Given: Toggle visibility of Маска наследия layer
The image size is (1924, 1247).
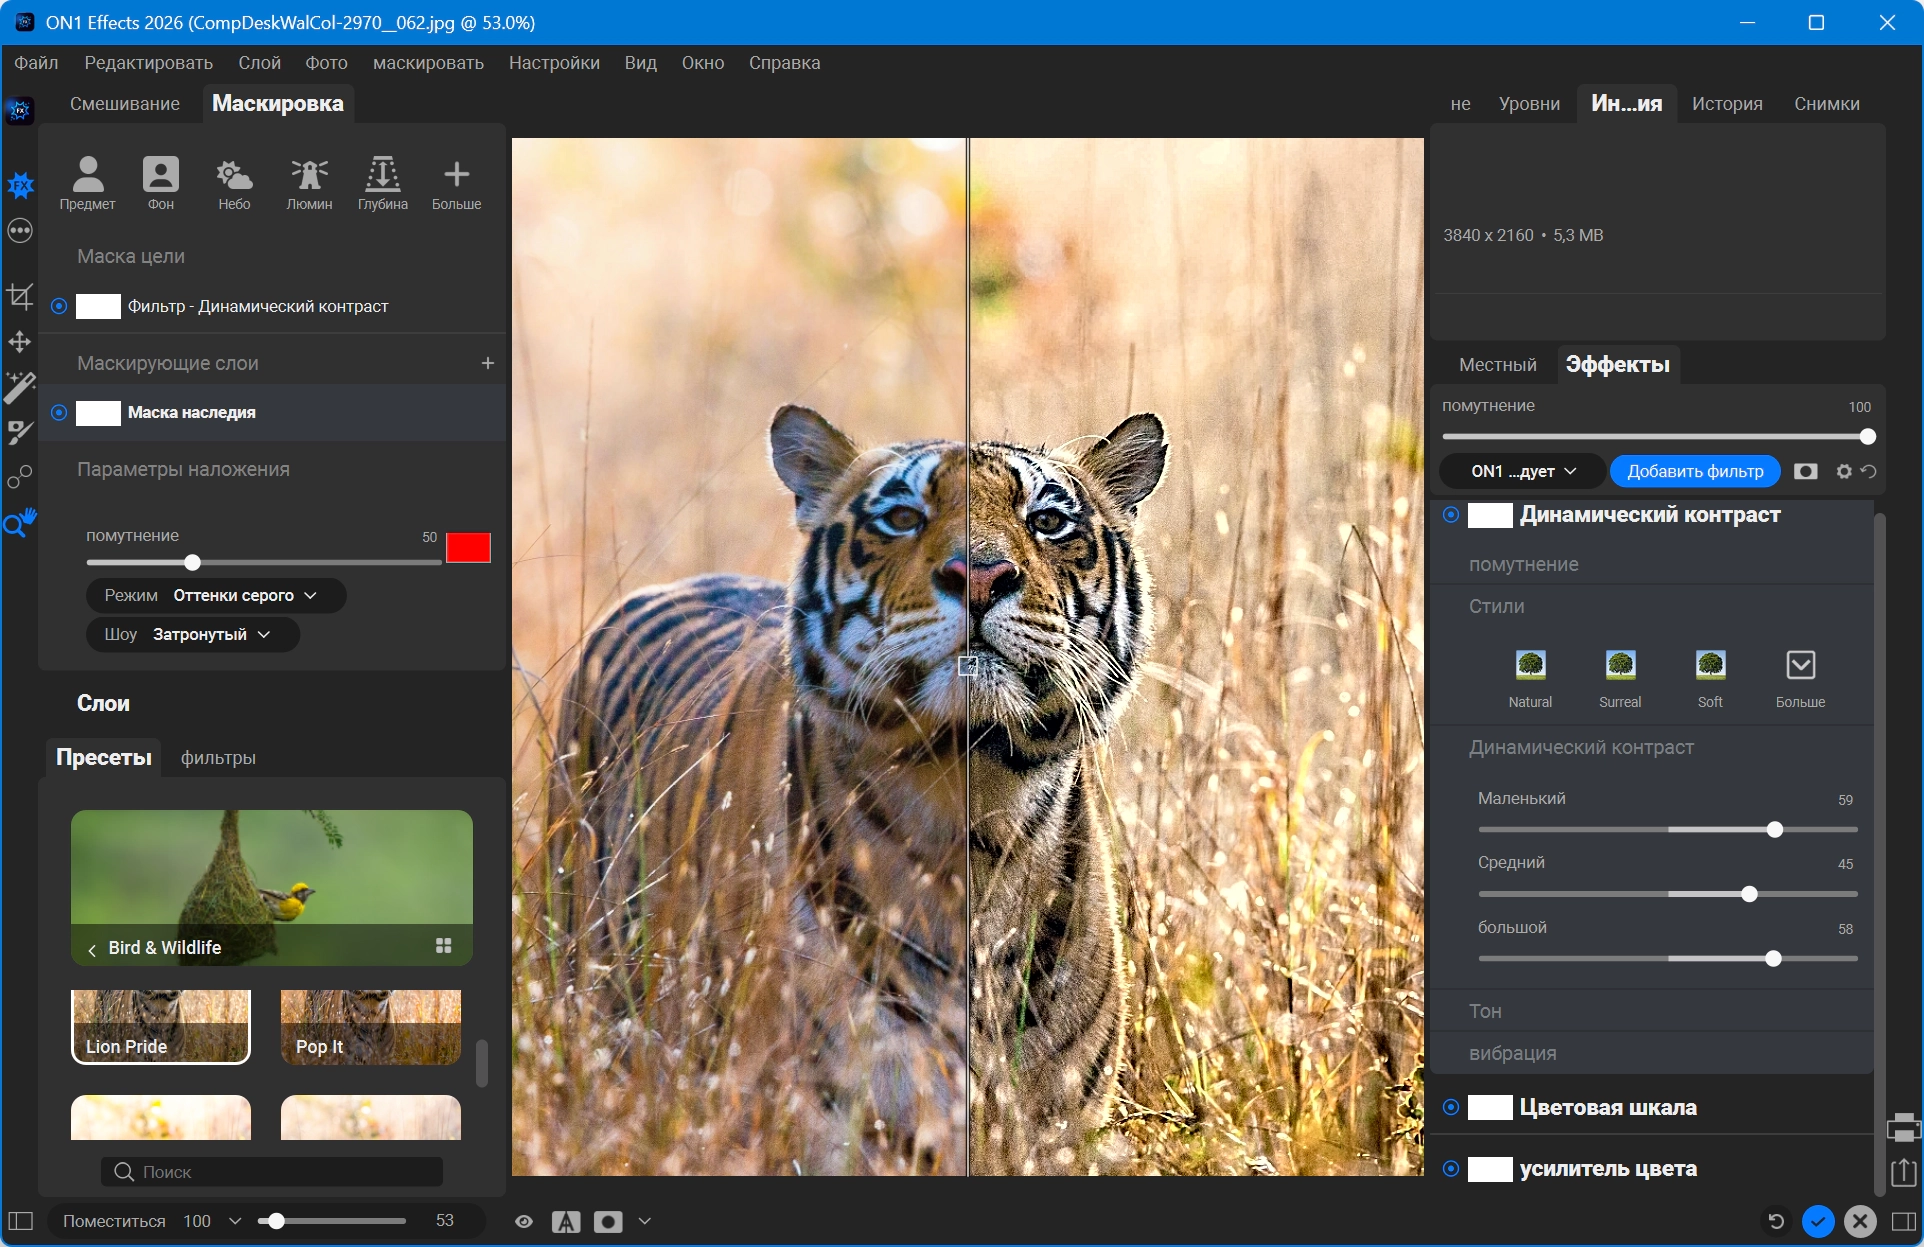Looking at the screenshot, I should pos(59,412).
